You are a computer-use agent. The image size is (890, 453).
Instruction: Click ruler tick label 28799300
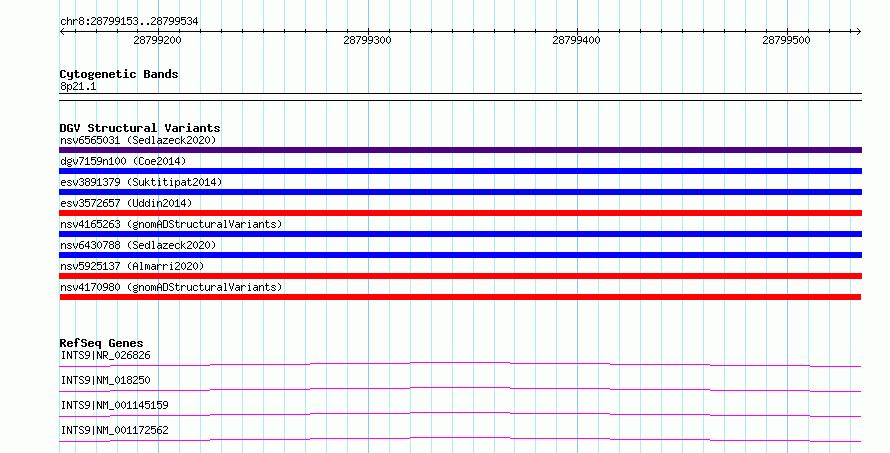tap(367, 40)
